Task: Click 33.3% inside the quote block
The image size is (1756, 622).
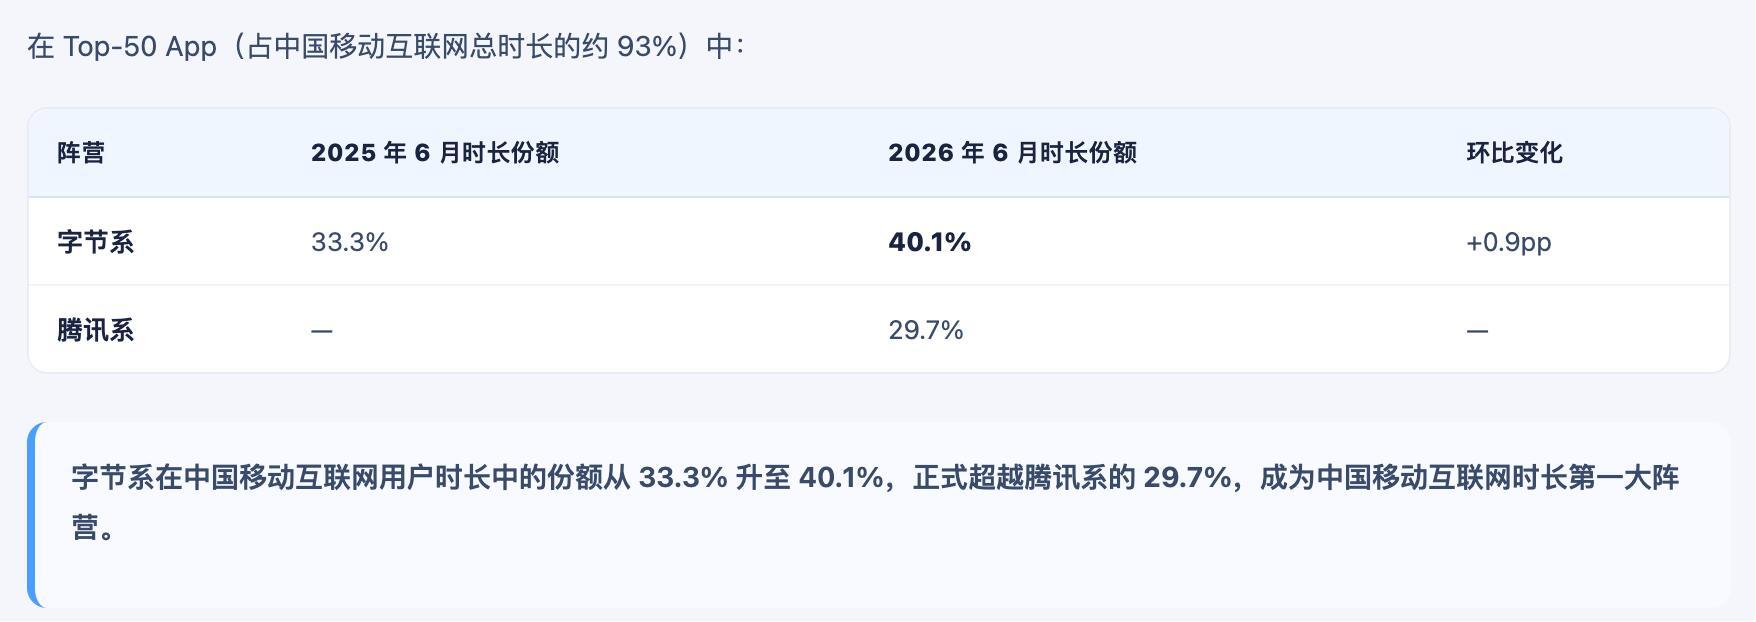Action: coord(683,477)
